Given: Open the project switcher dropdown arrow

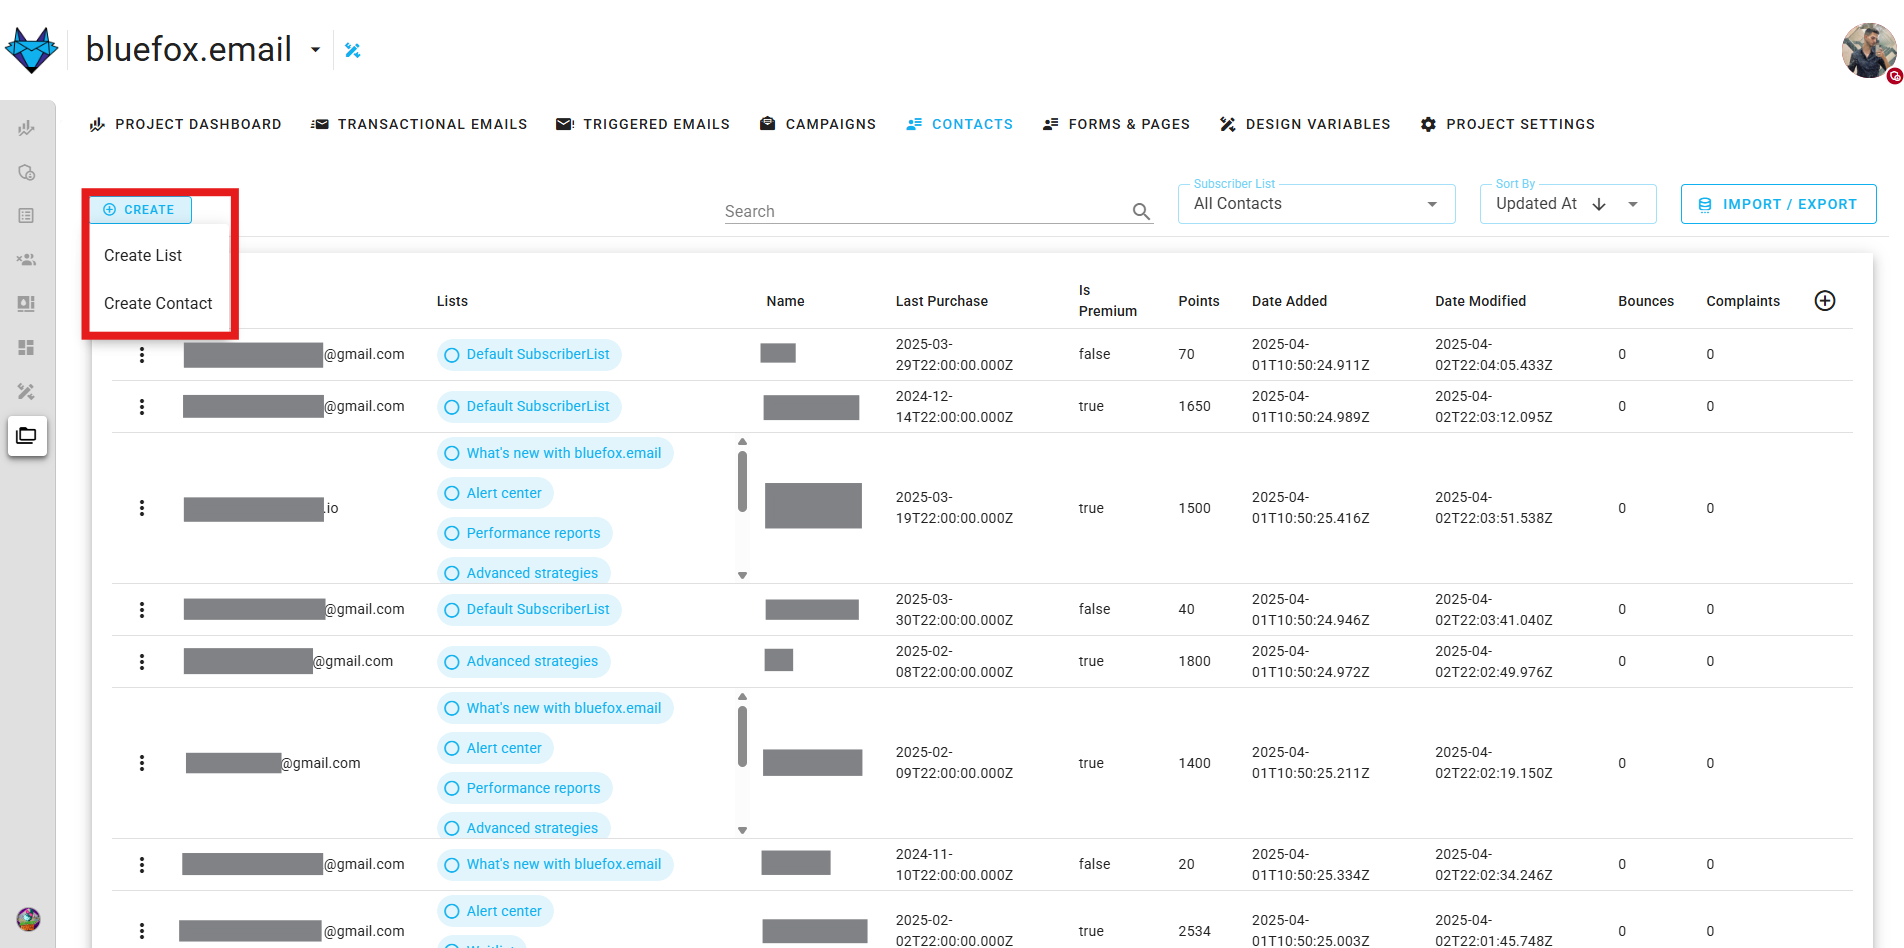Looking at the screenshot, I should pyautogui.click(x=315, y=50).
